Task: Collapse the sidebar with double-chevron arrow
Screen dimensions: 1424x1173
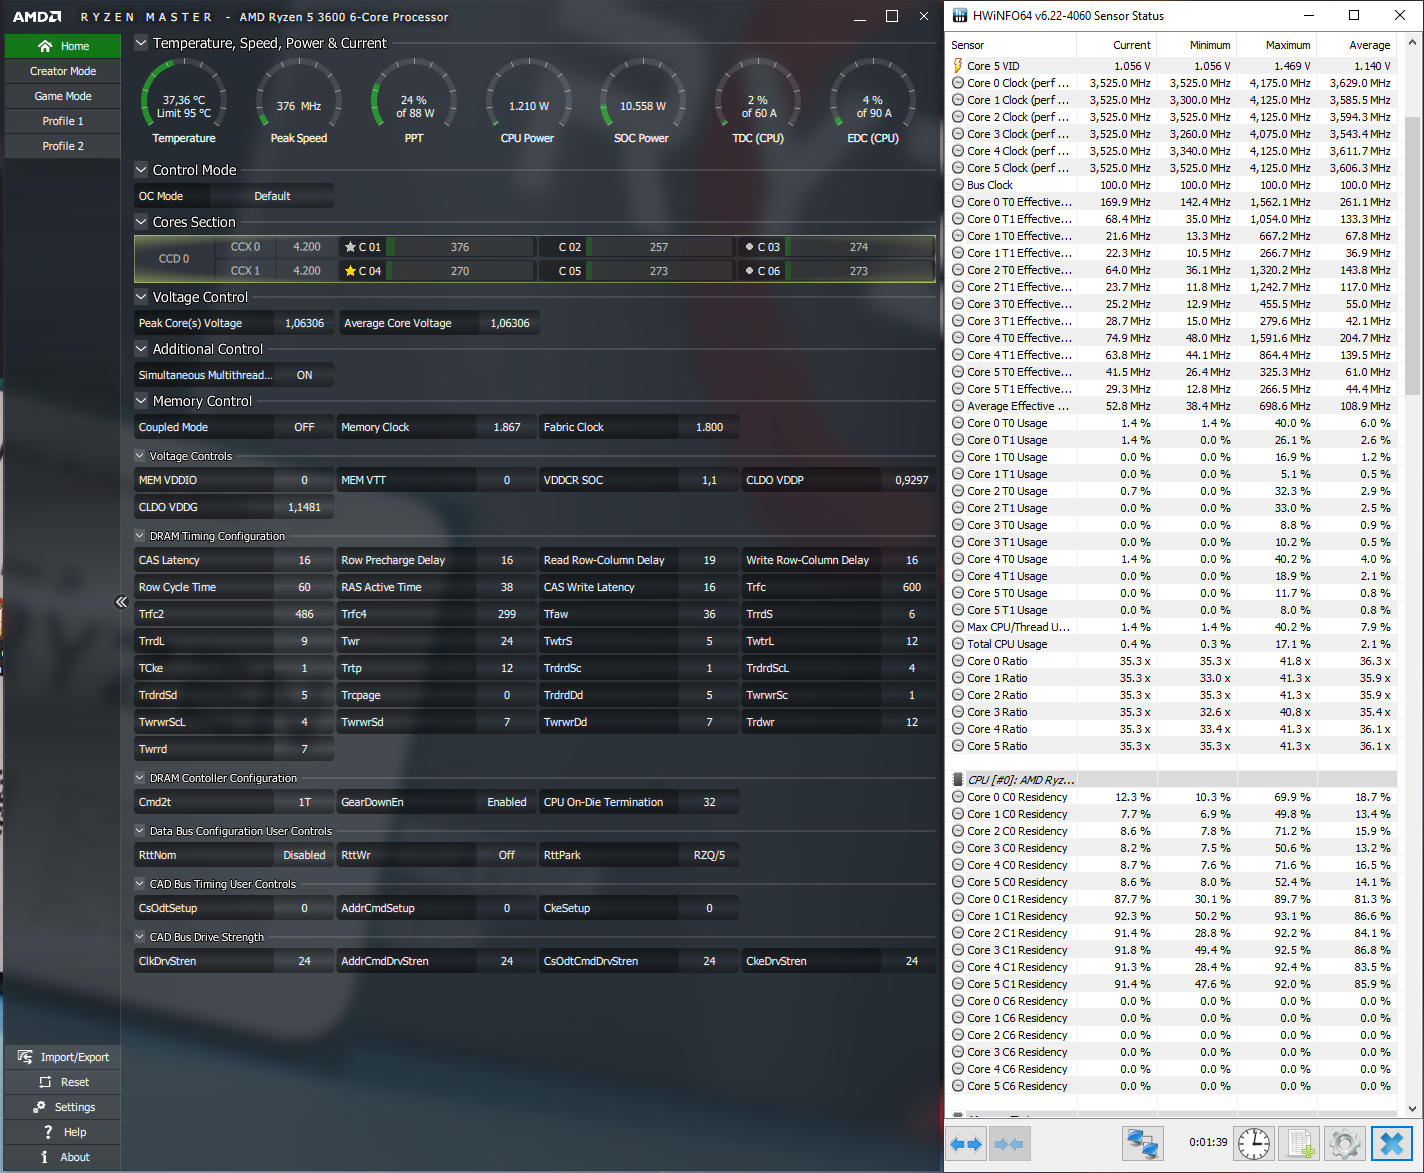Action: (x=121, y=601)
